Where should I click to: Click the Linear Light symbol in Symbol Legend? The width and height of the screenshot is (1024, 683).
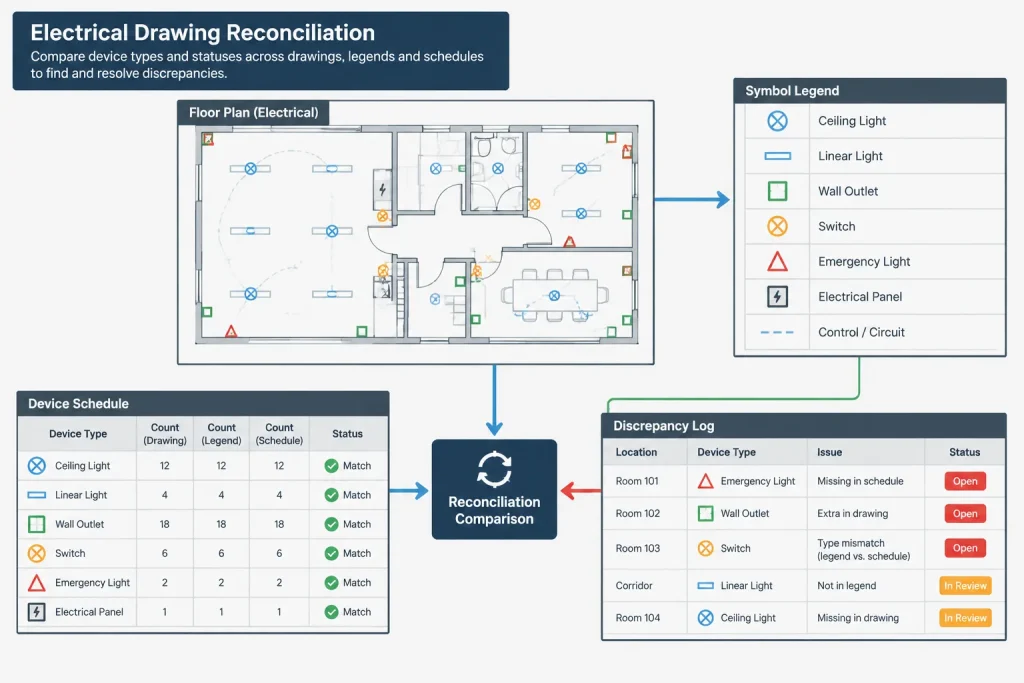[777, 156]
